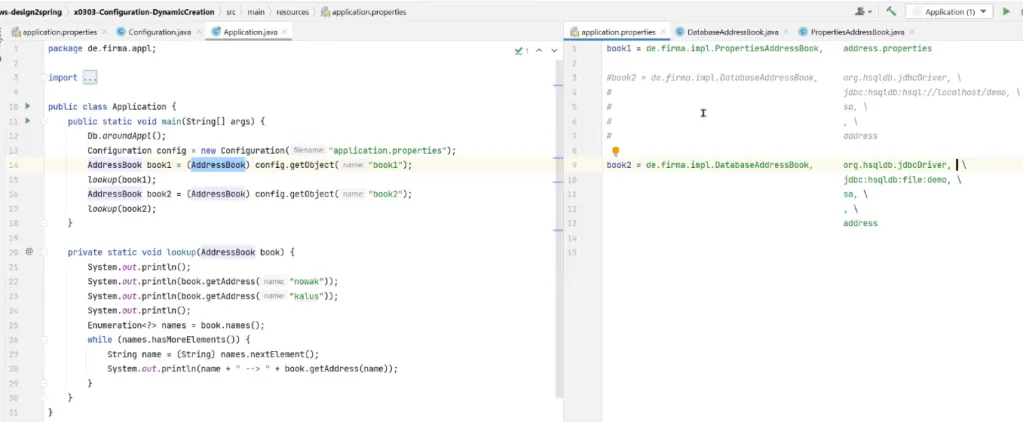Click the resources breadcrumb segment
This screenshot has width=1023, height=422.
293,12
